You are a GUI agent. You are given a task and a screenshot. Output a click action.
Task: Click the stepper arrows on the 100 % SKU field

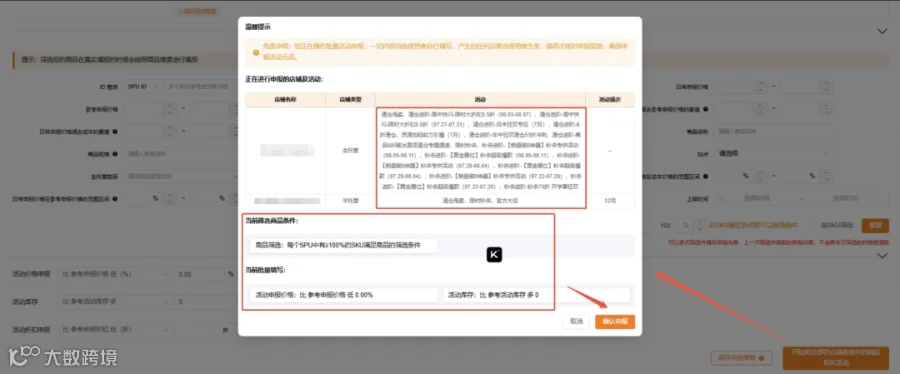[699, 225]
